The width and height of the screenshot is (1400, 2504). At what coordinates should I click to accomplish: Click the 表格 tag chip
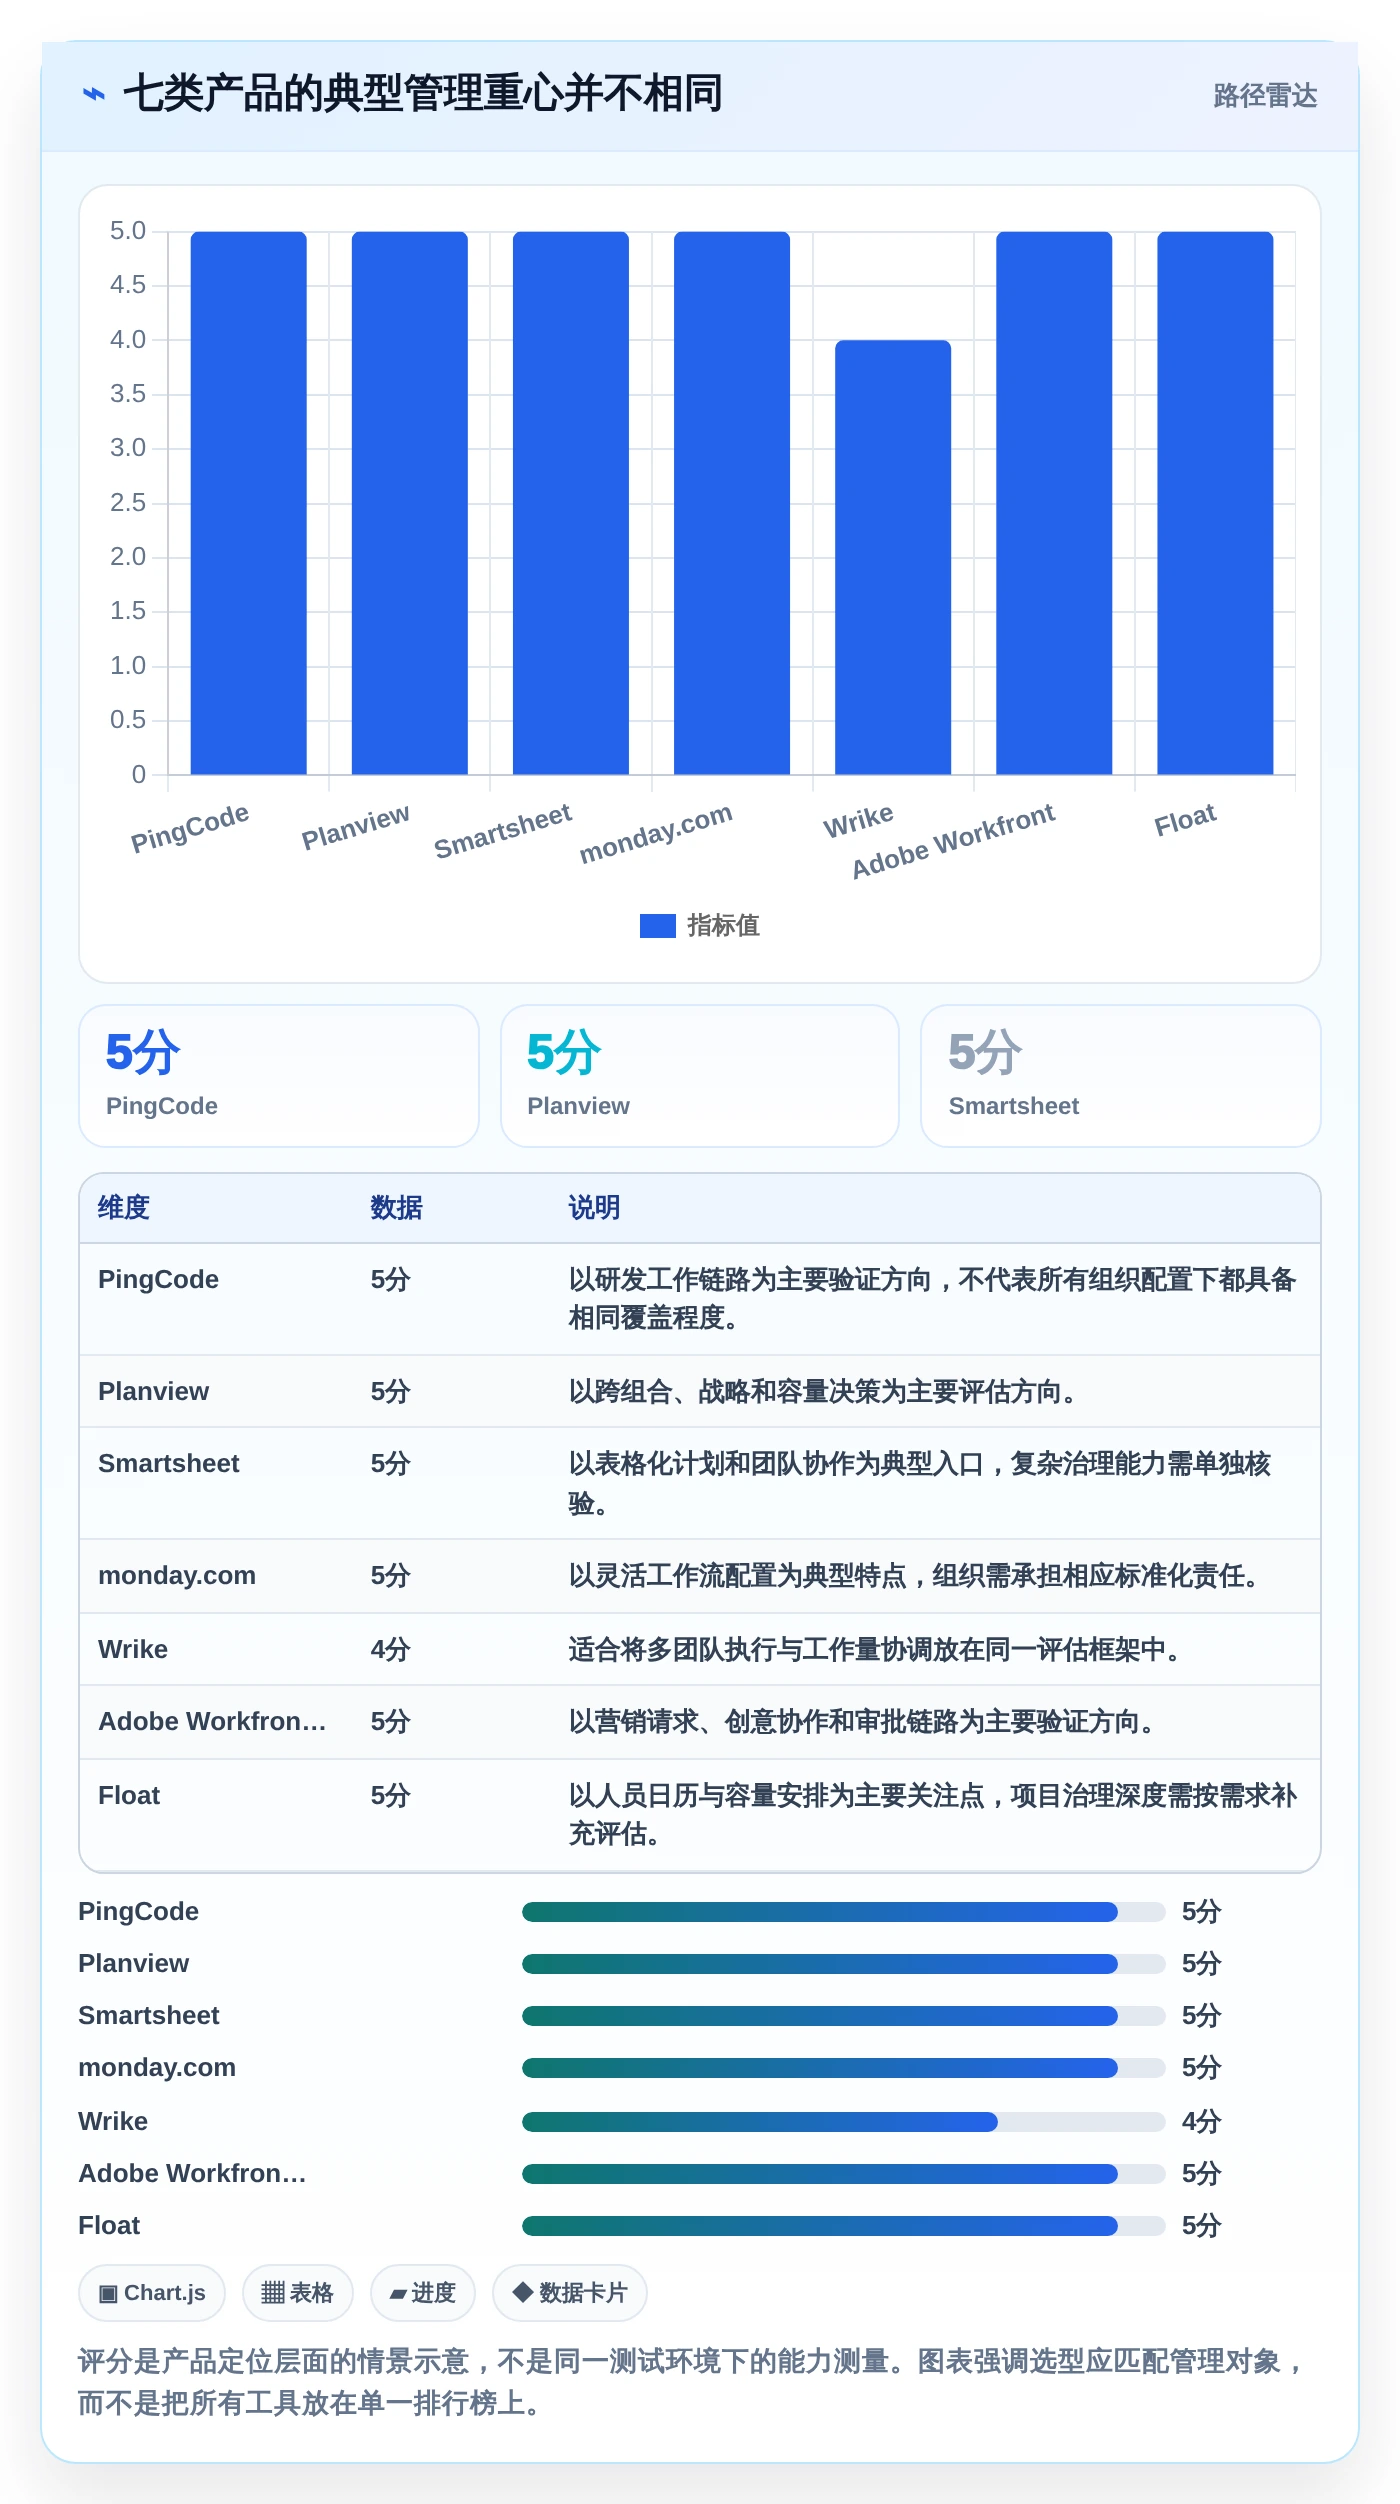coord(298,2293)
